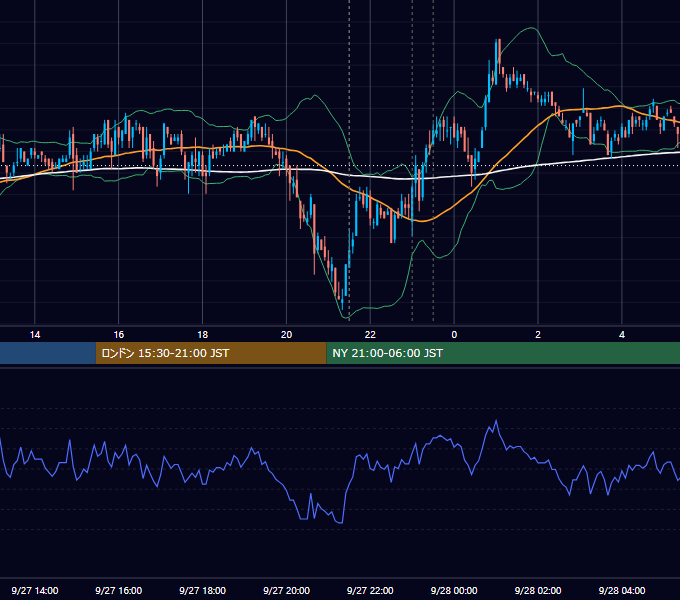Screen dimensions: 680x600
Task: Click the 9/28 02:00 date label
Action: tap(538, 590)
